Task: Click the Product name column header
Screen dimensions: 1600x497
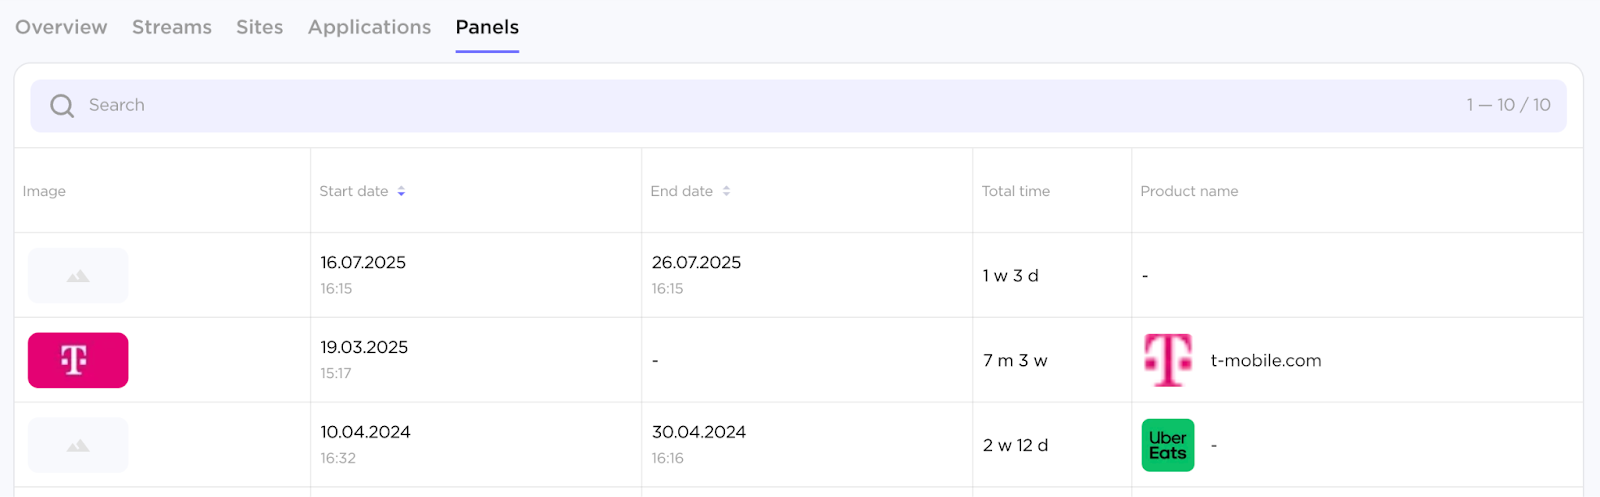Action: (1189, 191)
